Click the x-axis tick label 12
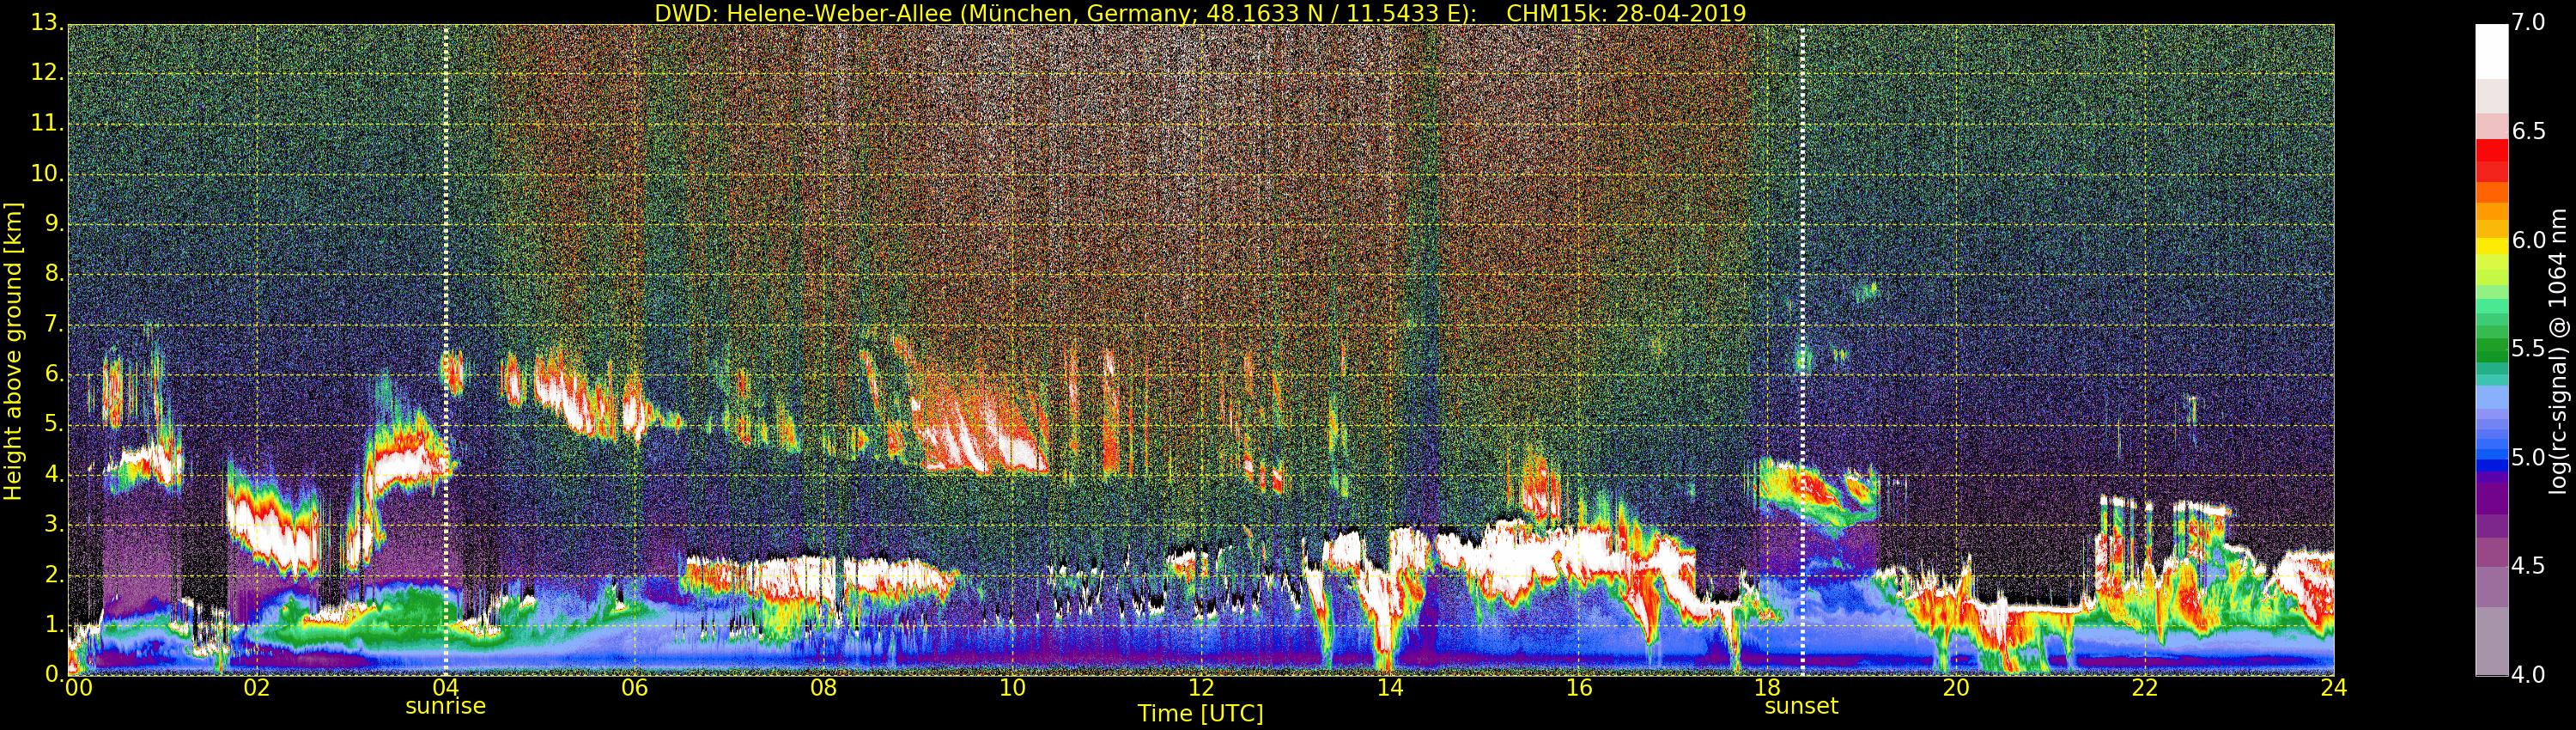Viewport: 2576px width, 730px height. (x=1201, y=688)
